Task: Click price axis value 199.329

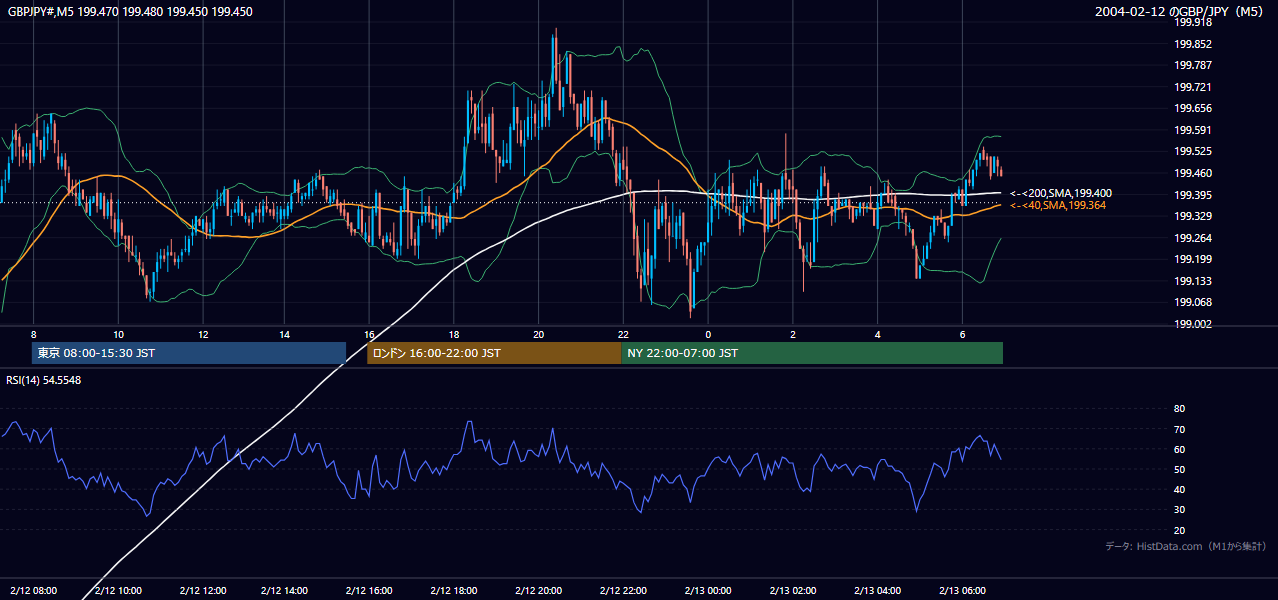Action: [x=1192, y=216]
